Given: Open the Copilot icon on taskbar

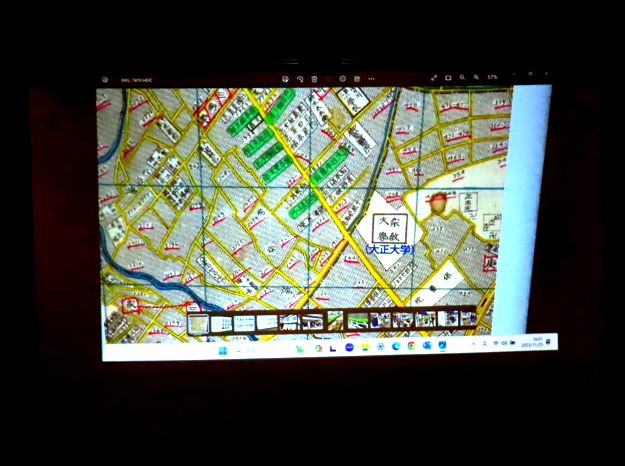Looking at the screenshot, I should [x=318, y=348].
